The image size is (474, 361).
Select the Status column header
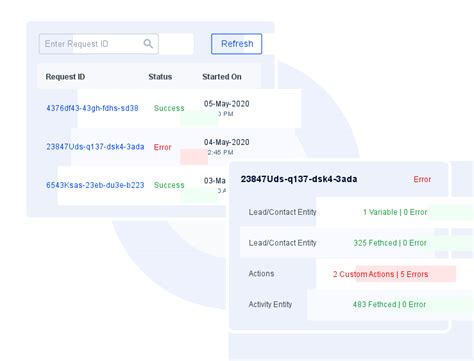[x=160, y=77]
